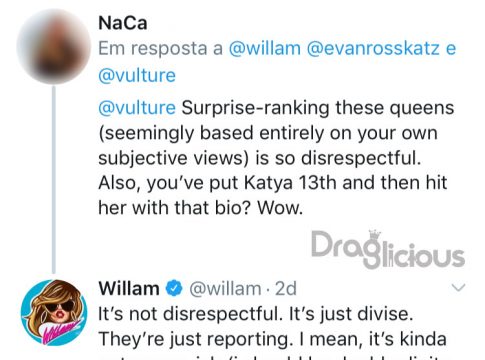Open the @evanrosskatz mention link

coord(373,49)
